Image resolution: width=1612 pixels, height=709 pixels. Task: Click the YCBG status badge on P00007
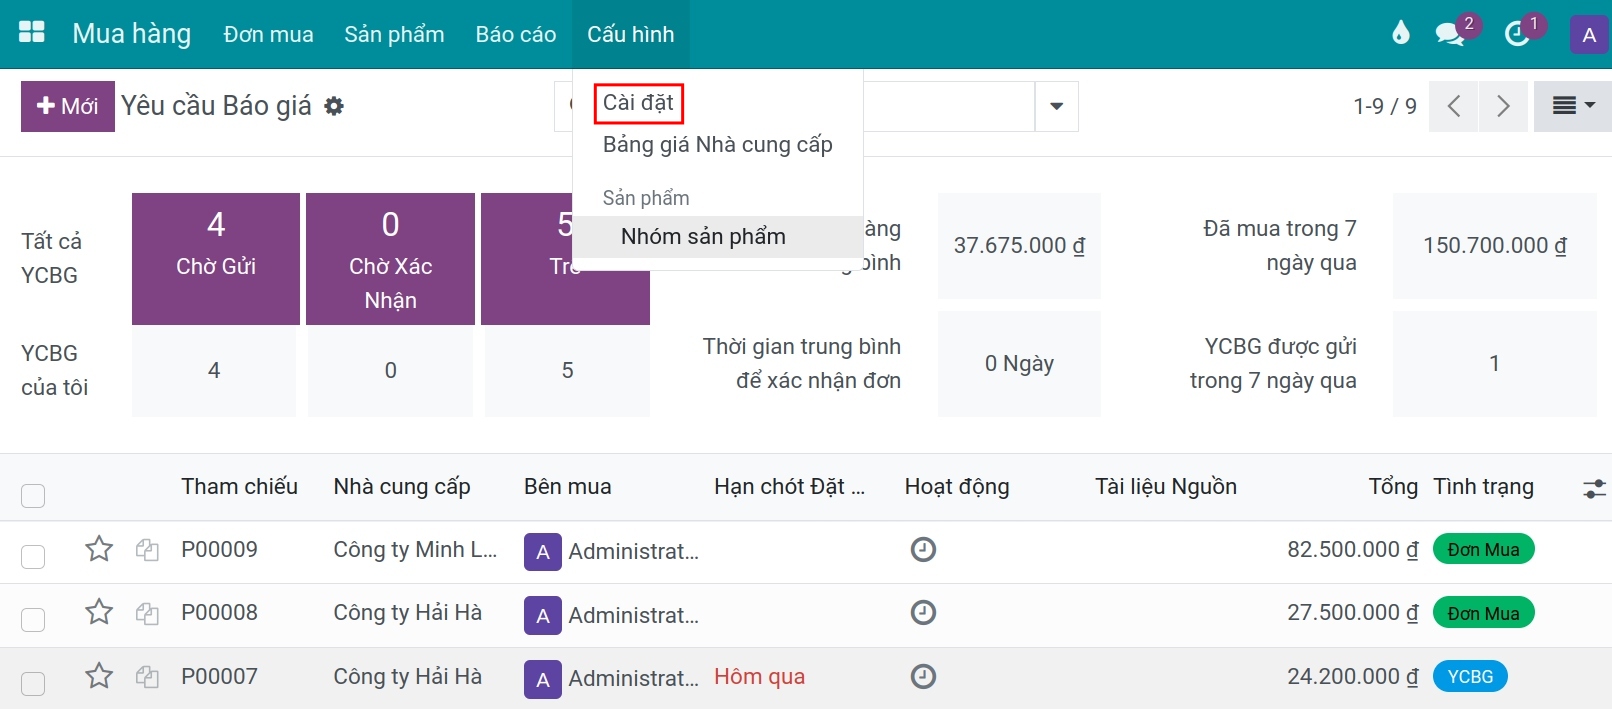point(1470,677)
